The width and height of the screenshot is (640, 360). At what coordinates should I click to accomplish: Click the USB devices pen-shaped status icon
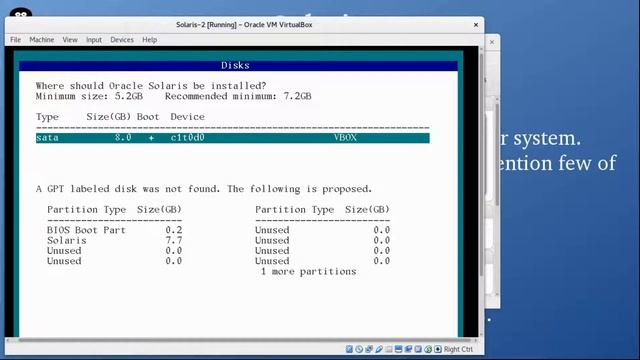click(x=379, y=349)
